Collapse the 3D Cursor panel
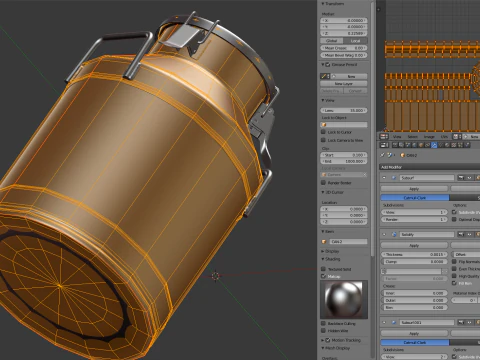The width and height of the screenshot is (480, 360). click(x=323, y=192)
